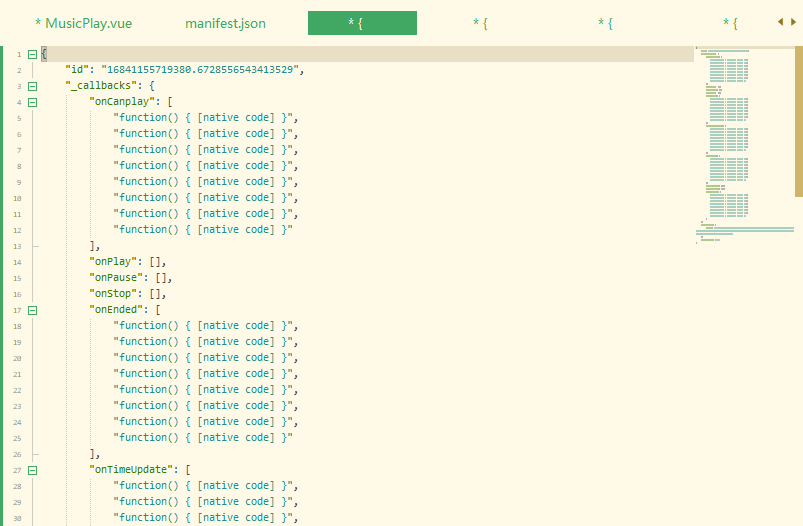Click the "onPause" key on line 15

click(116, 277)
